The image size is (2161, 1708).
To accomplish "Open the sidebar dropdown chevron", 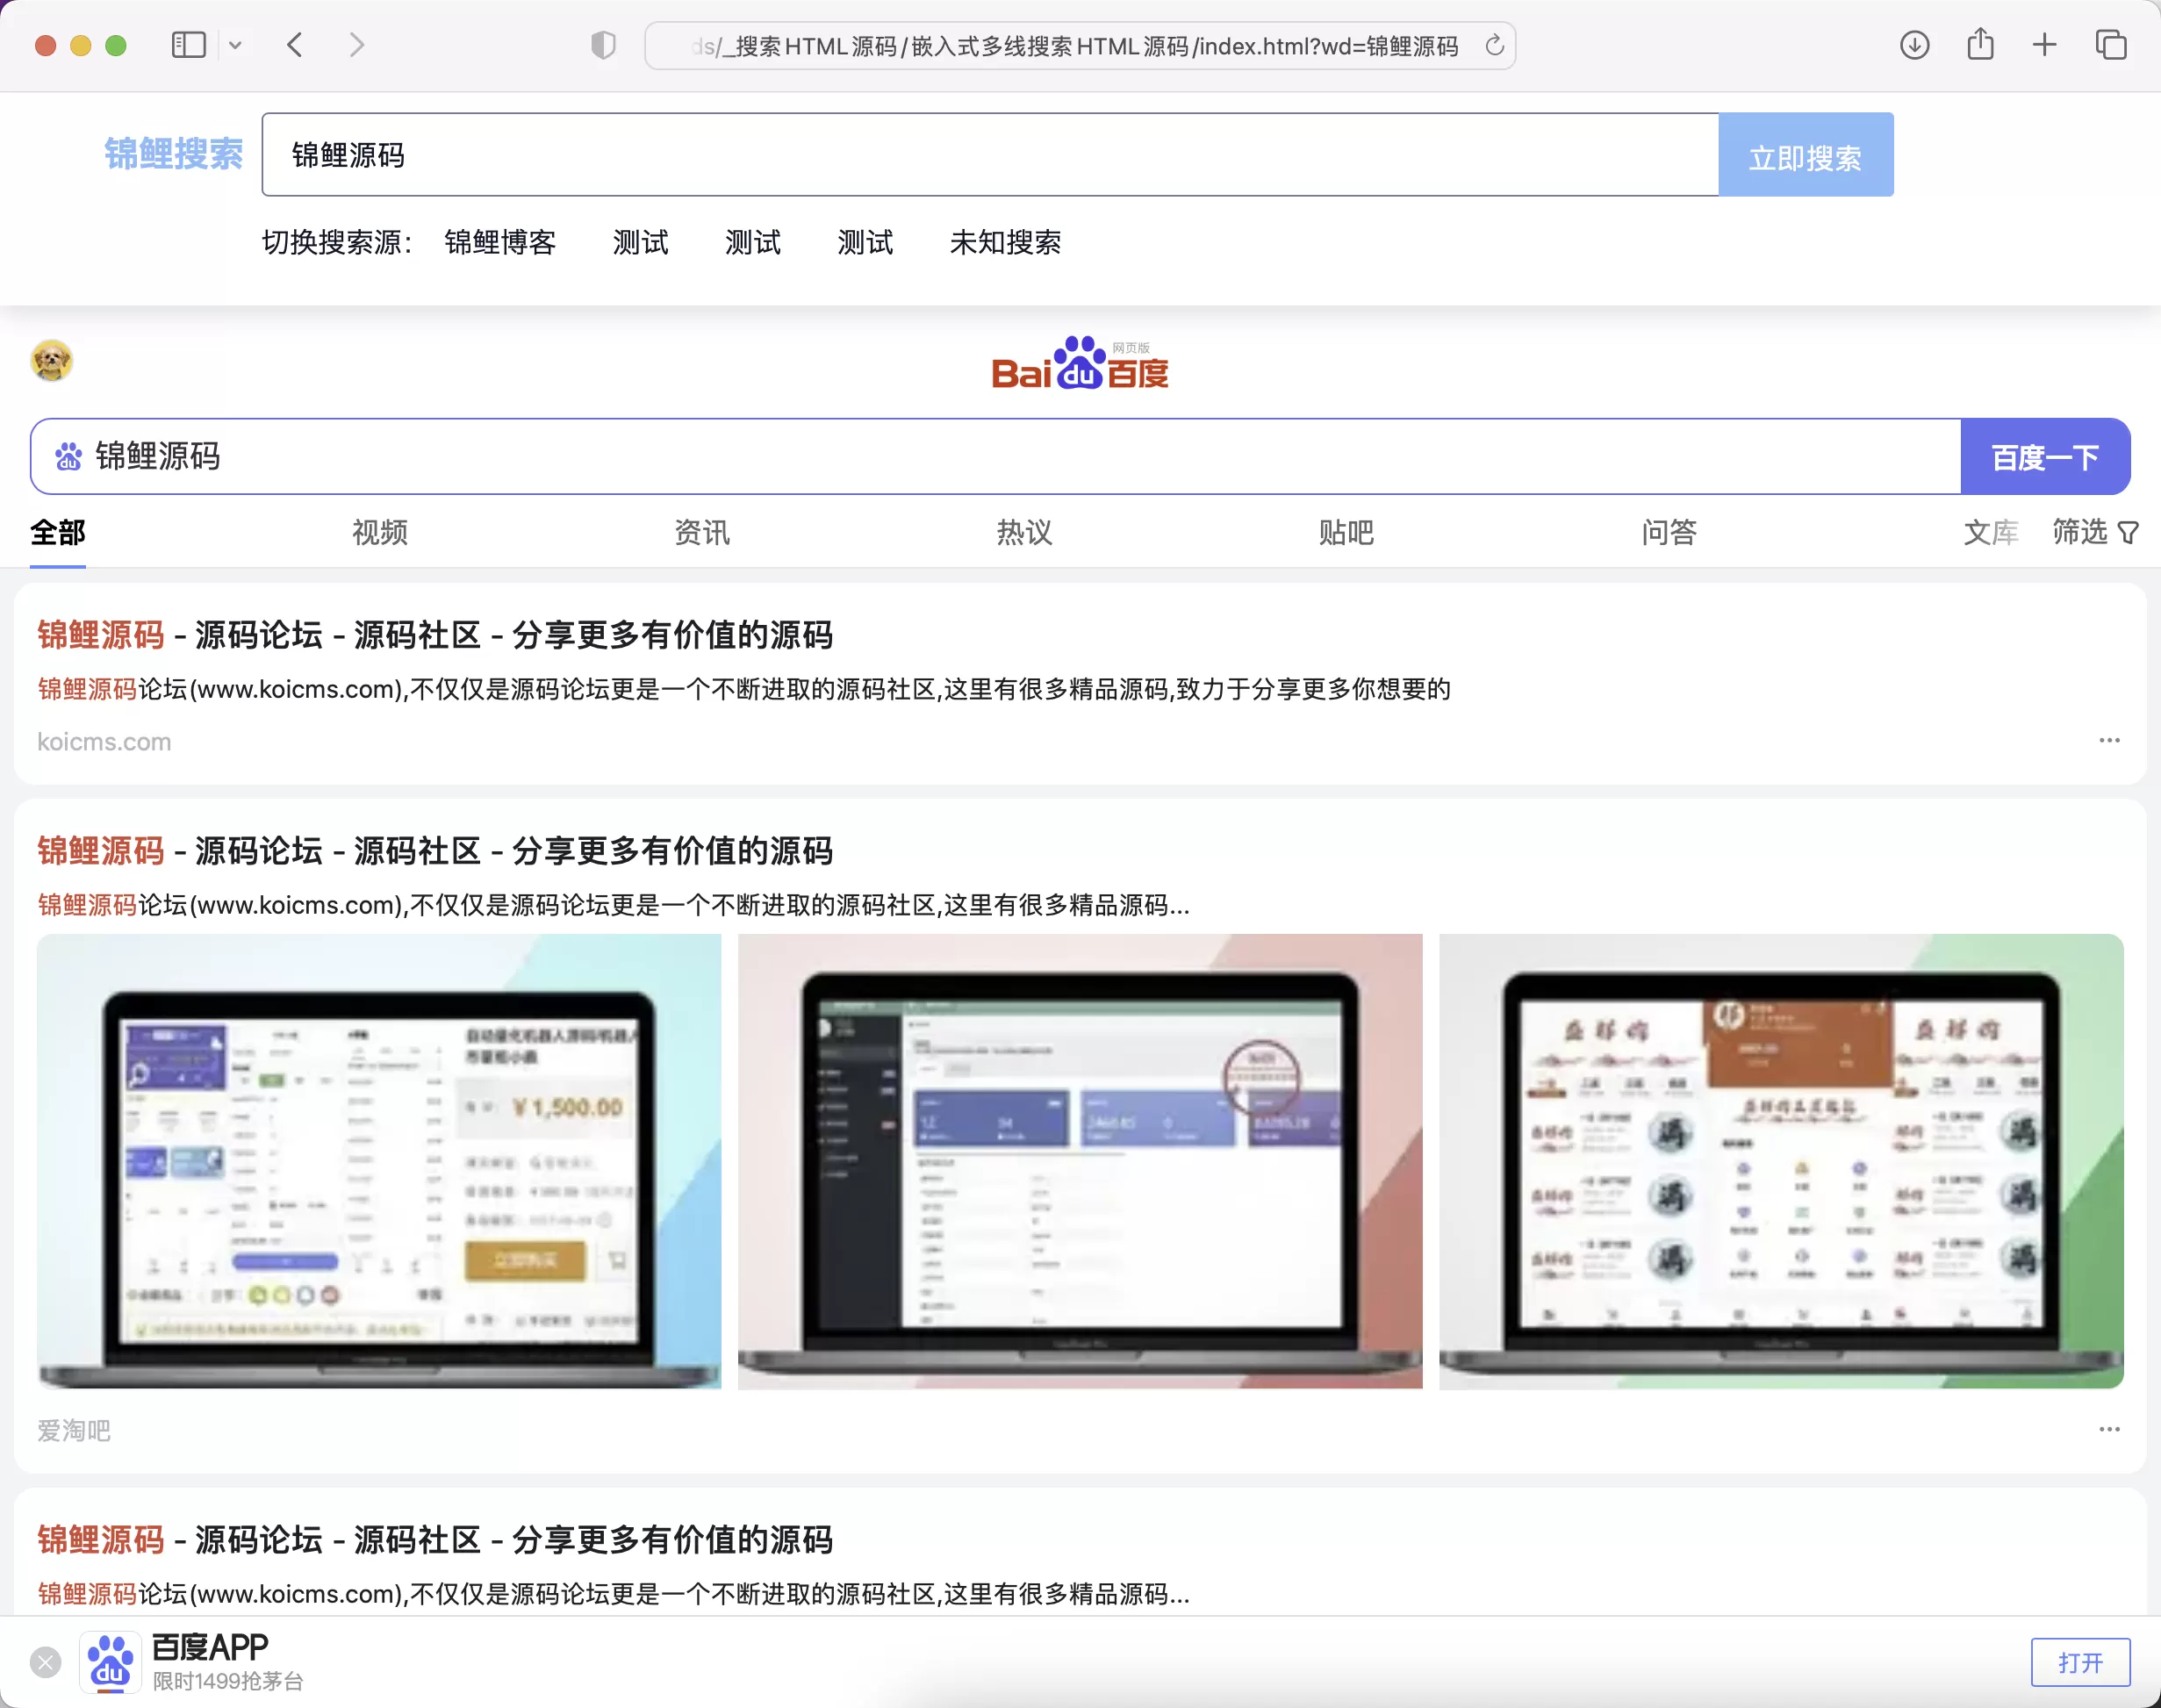I will (x=235, y=45).
